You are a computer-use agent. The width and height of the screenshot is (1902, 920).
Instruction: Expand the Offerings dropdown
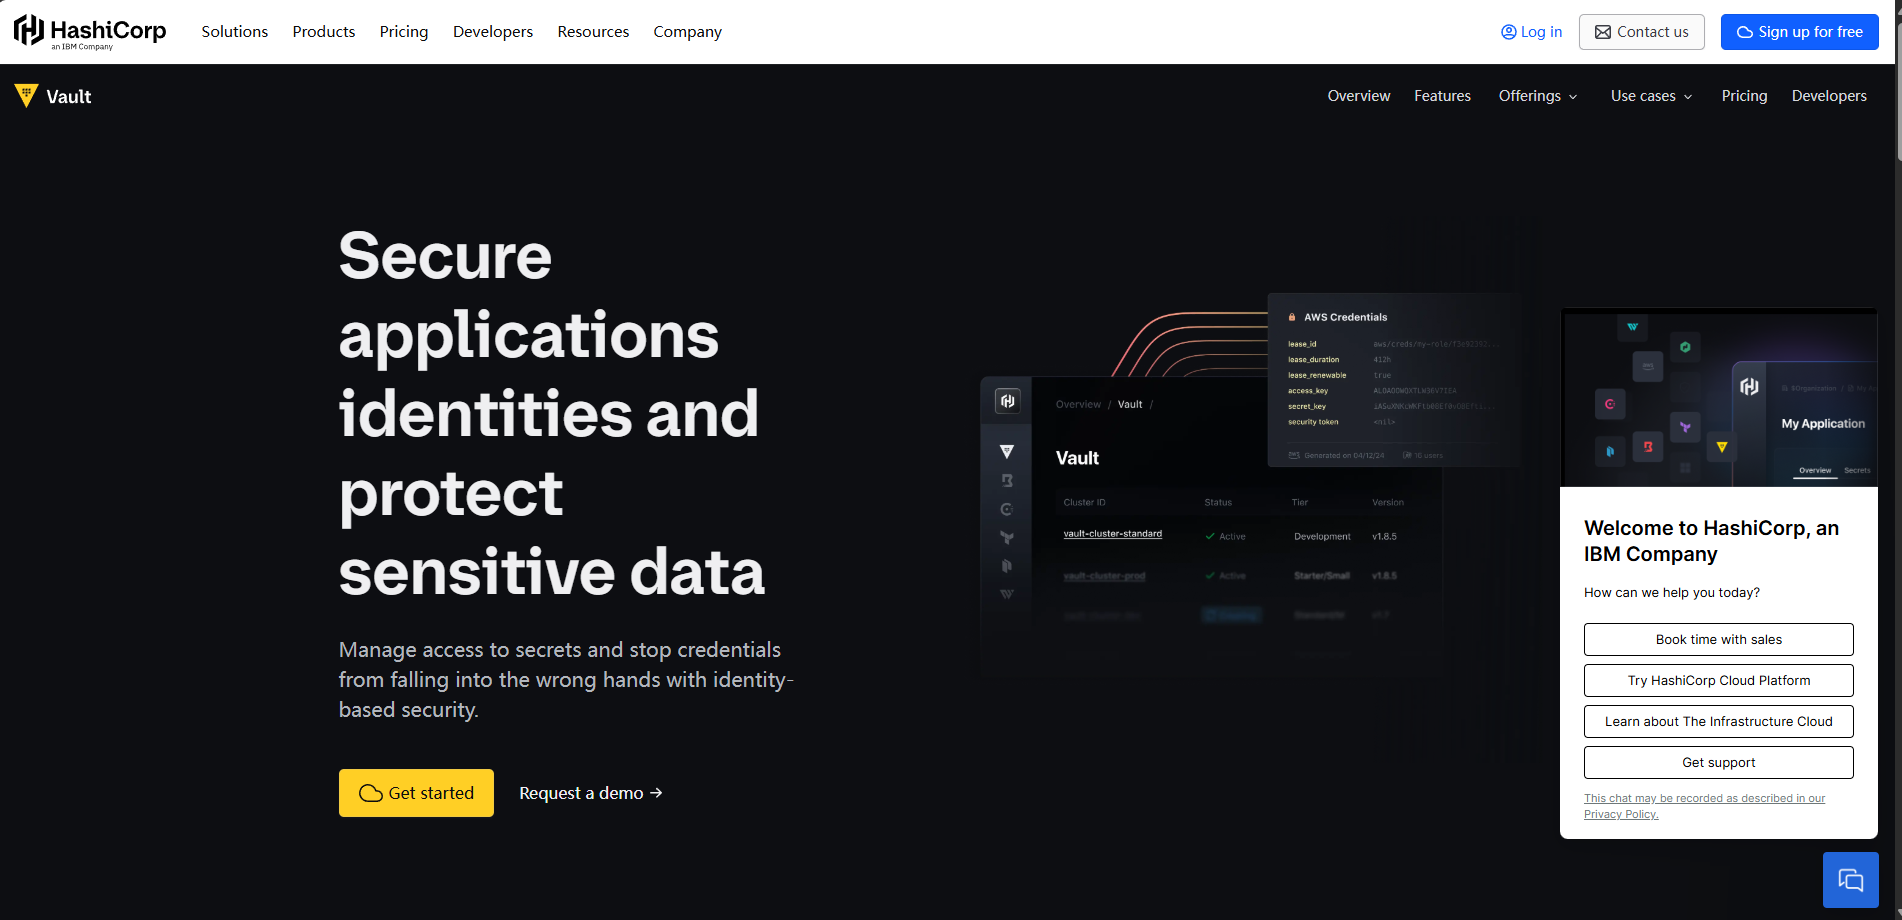pos(1538,96)
